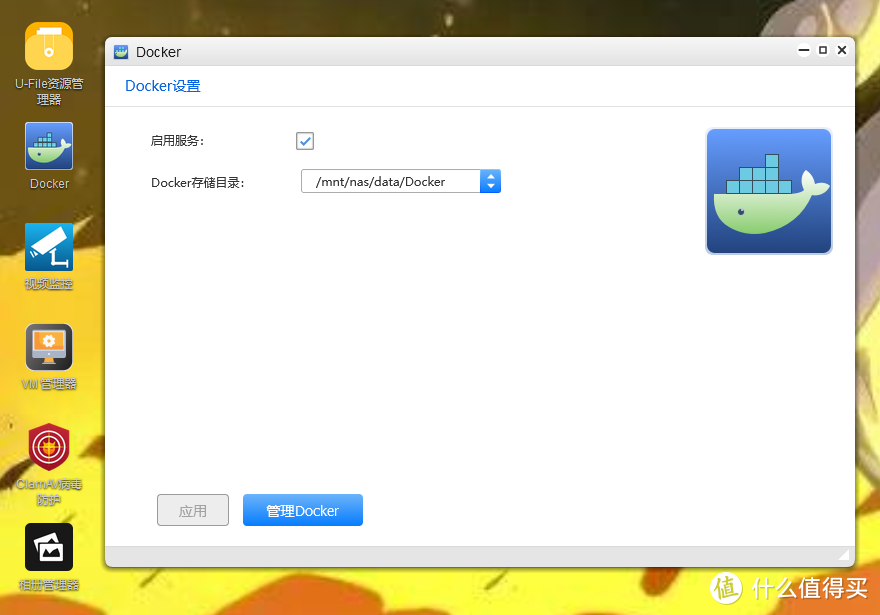Launch Docker from the left dock
The width and height of the screenshot is (880, 615).
[x=48, y=145]
